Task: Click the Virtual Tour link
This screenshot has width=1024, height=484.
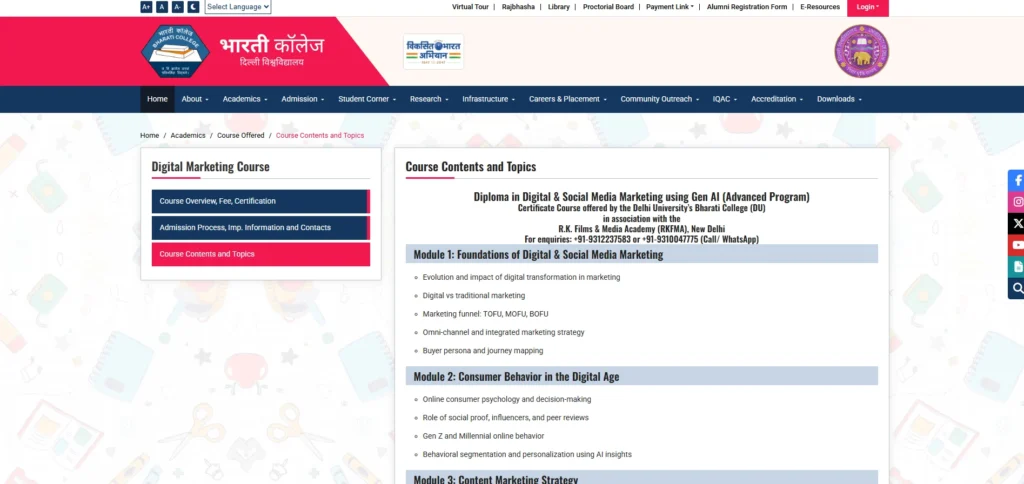Action: pyautogui.click(x=470, y=7)
